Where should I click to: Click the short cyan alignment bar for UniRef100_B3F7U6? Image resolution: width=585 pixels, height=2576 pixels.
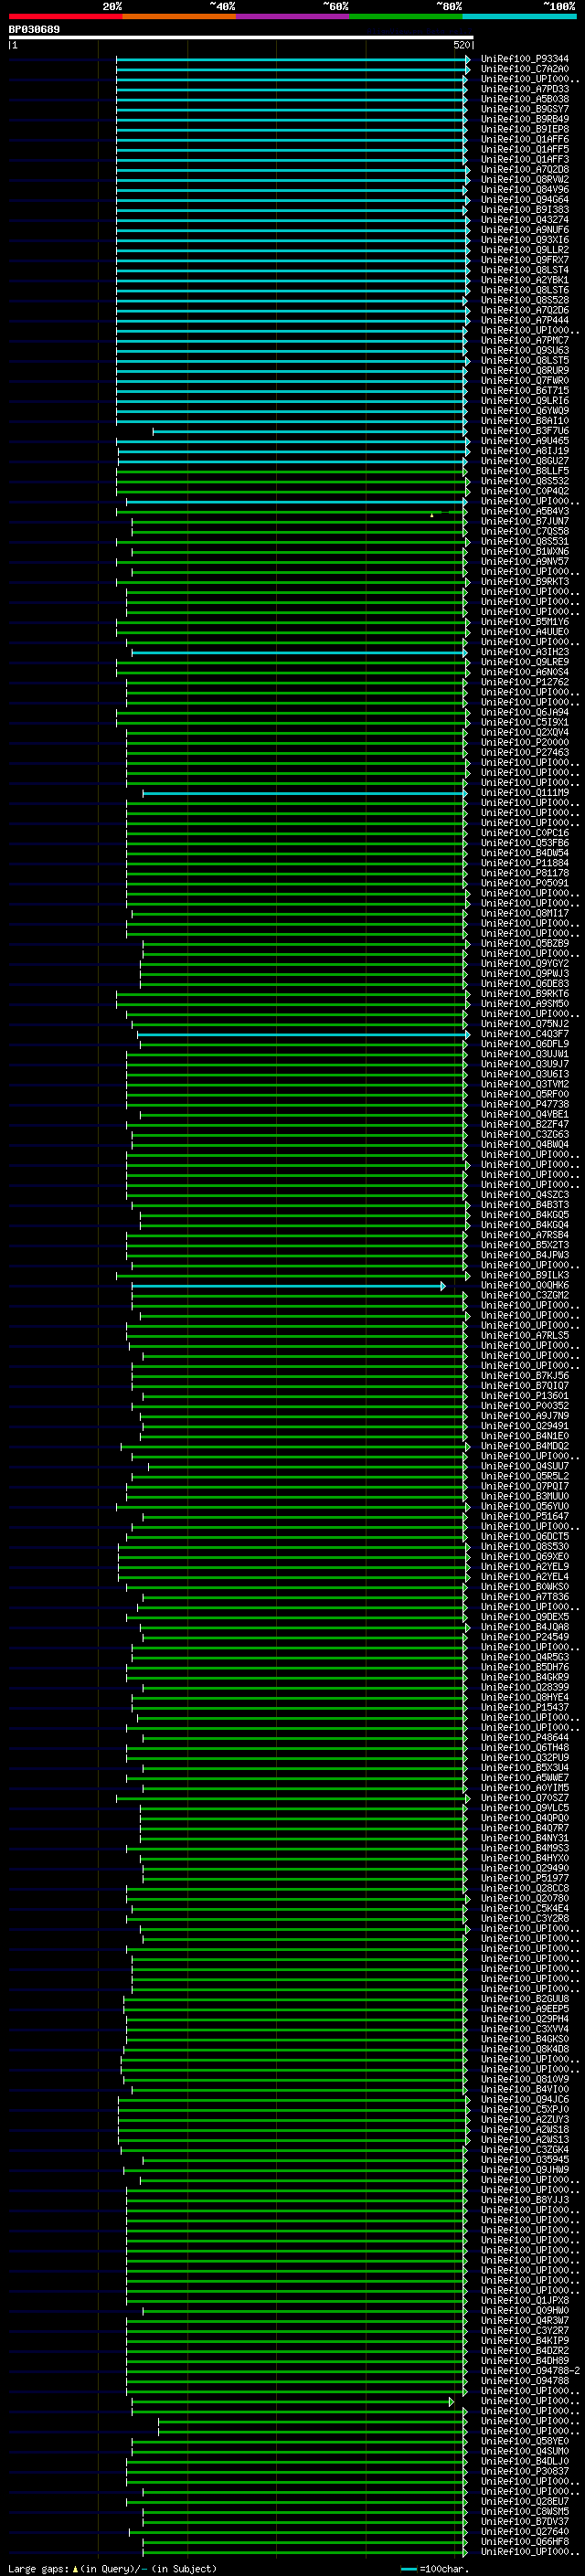point(309,431)
